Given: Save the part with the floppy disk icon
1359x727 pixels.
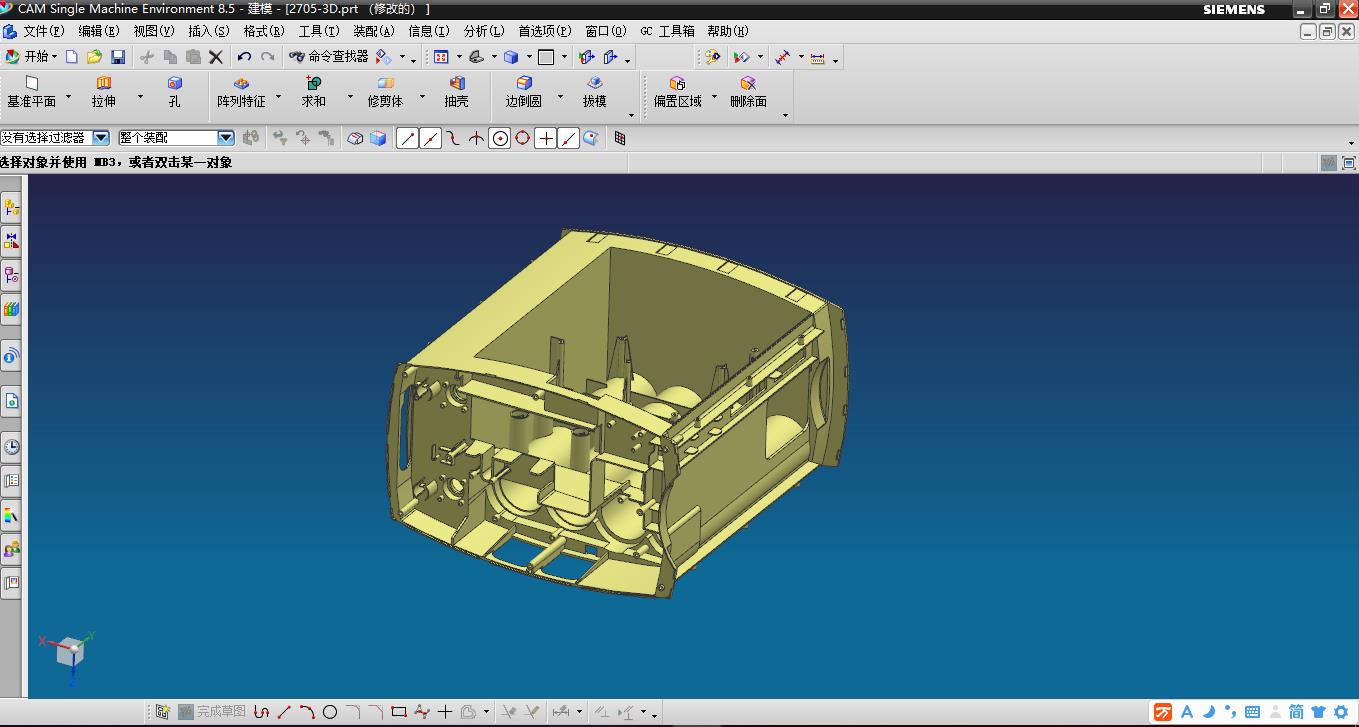Looking at the screenshot, I should click(x=118, y=57).
